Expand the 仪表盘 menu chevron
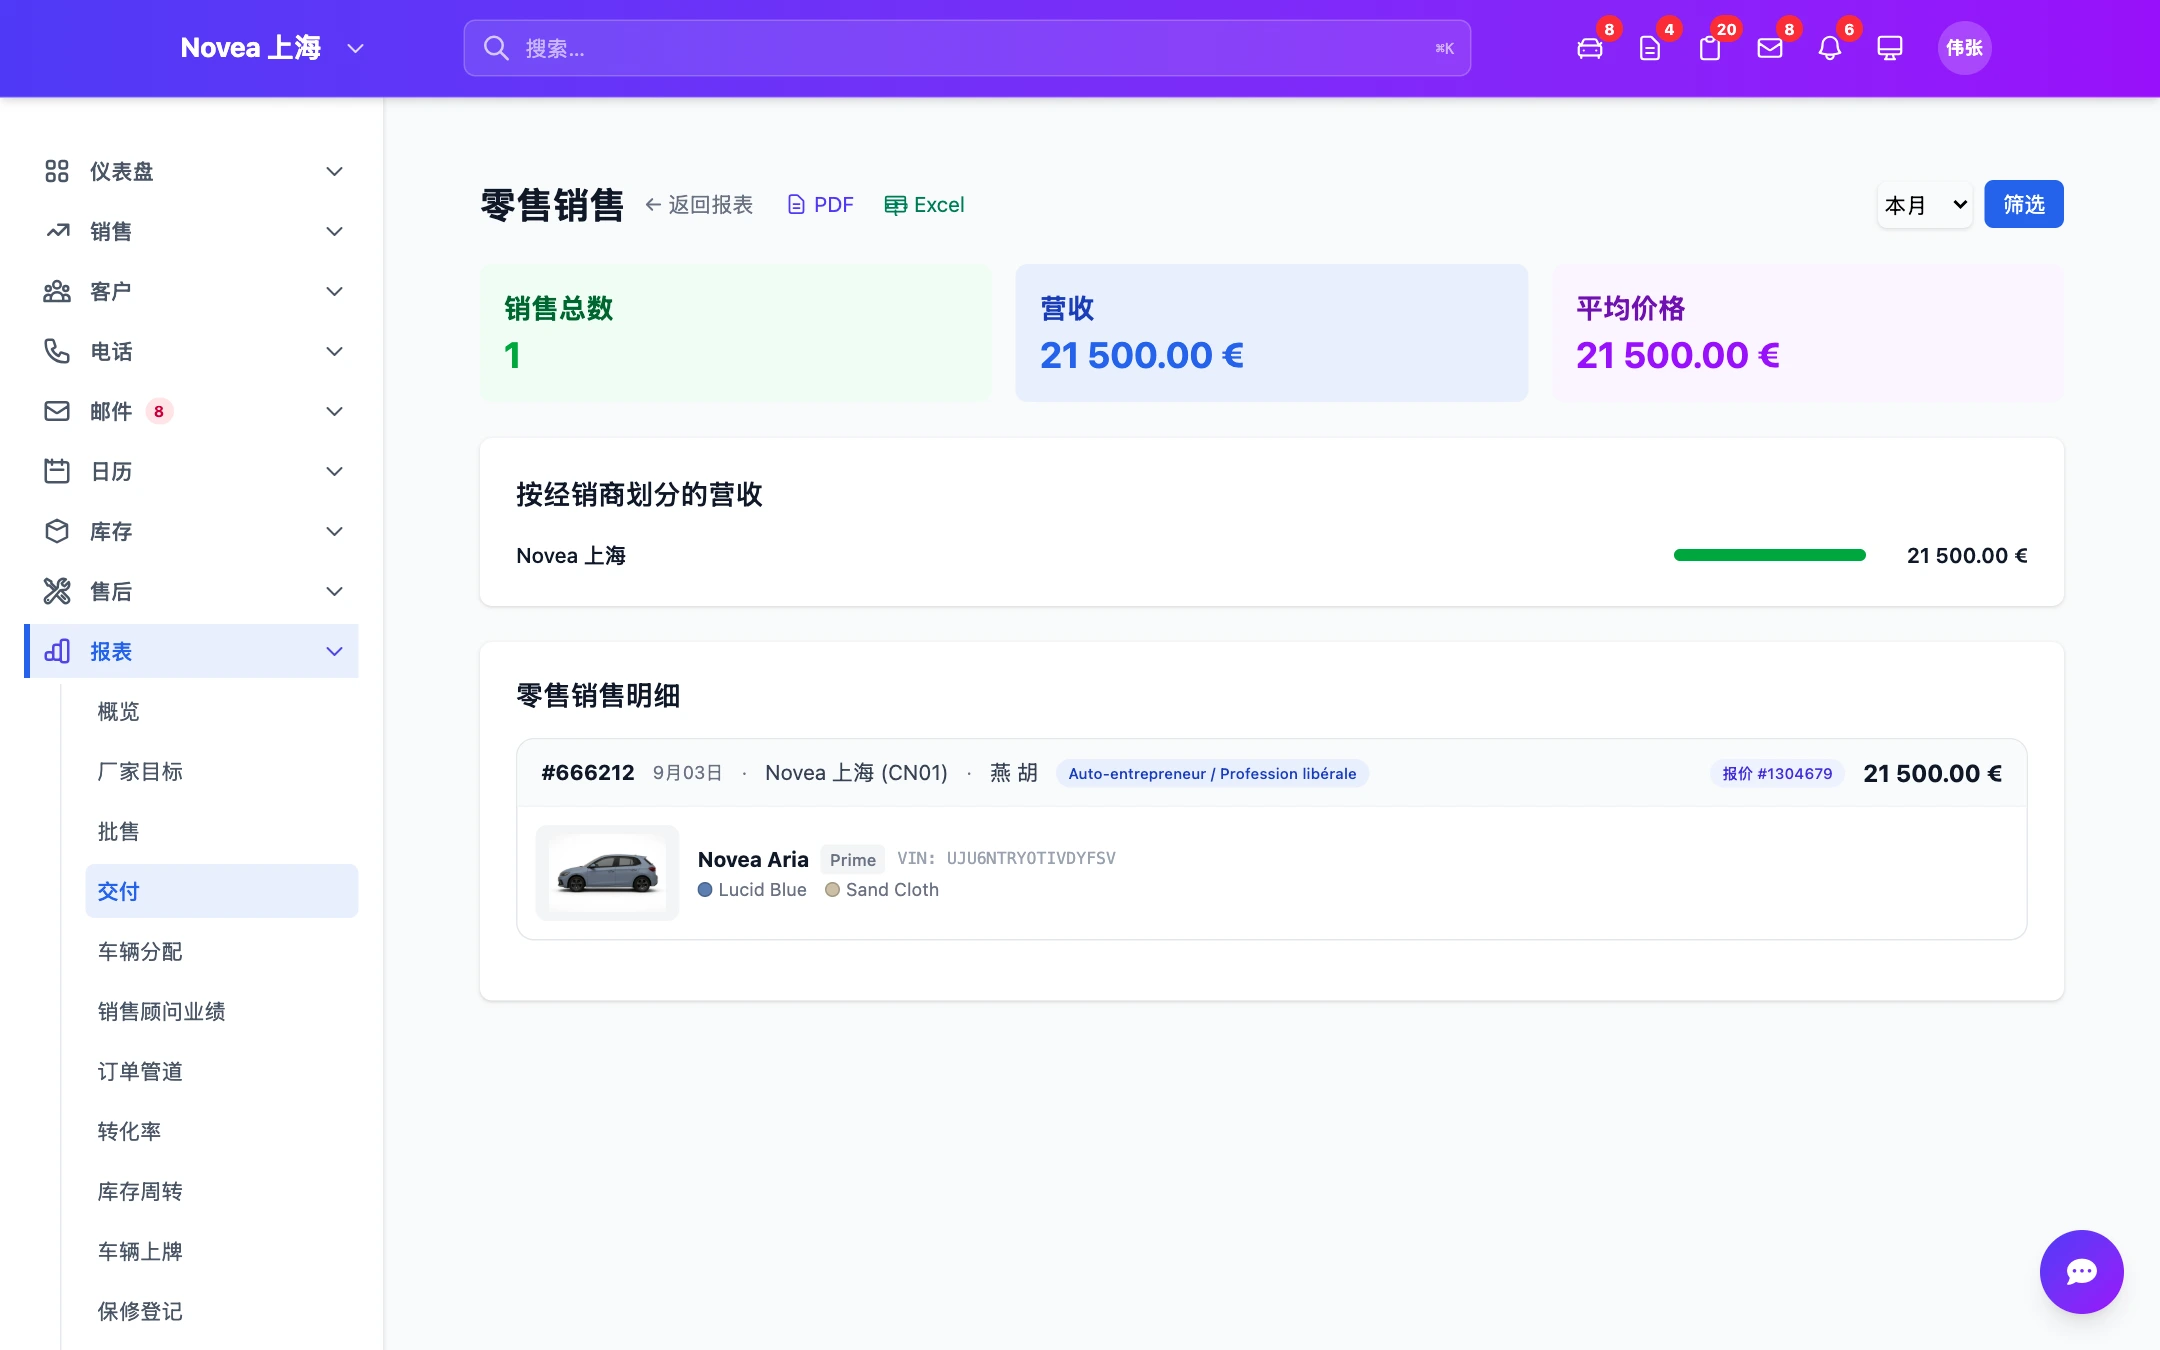This screenshot has height=1350, width=2160. pos(335,171)
